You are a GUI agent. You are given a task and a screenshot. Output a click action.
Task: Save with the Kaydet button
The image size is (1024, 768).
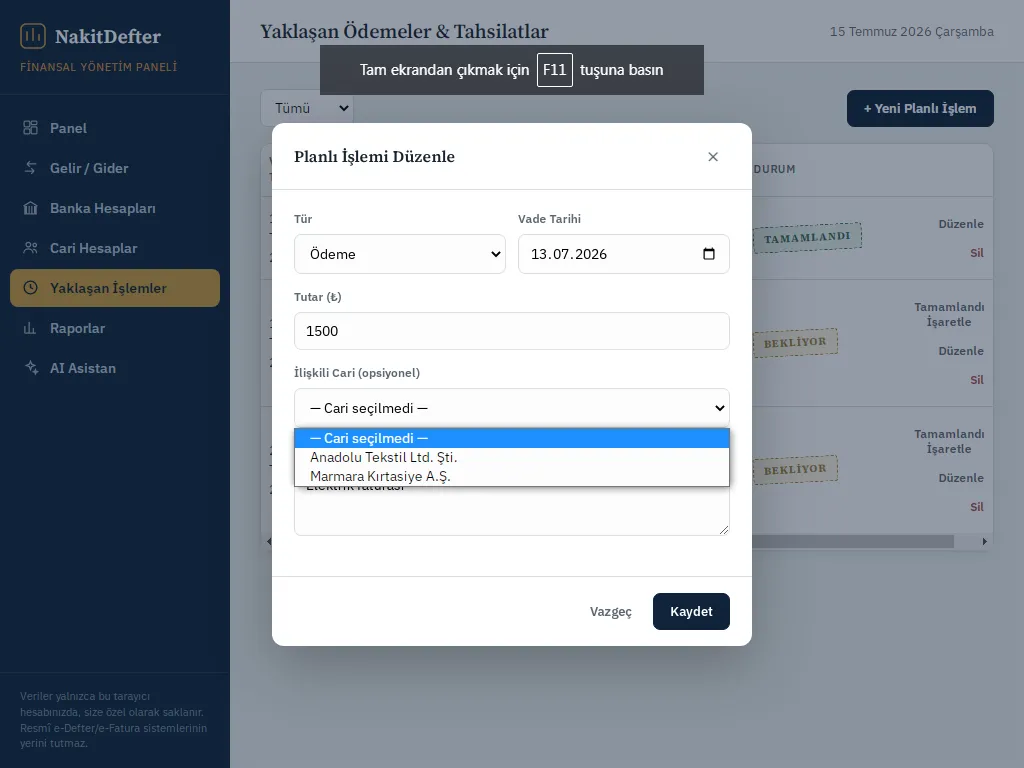pos(691,611)
